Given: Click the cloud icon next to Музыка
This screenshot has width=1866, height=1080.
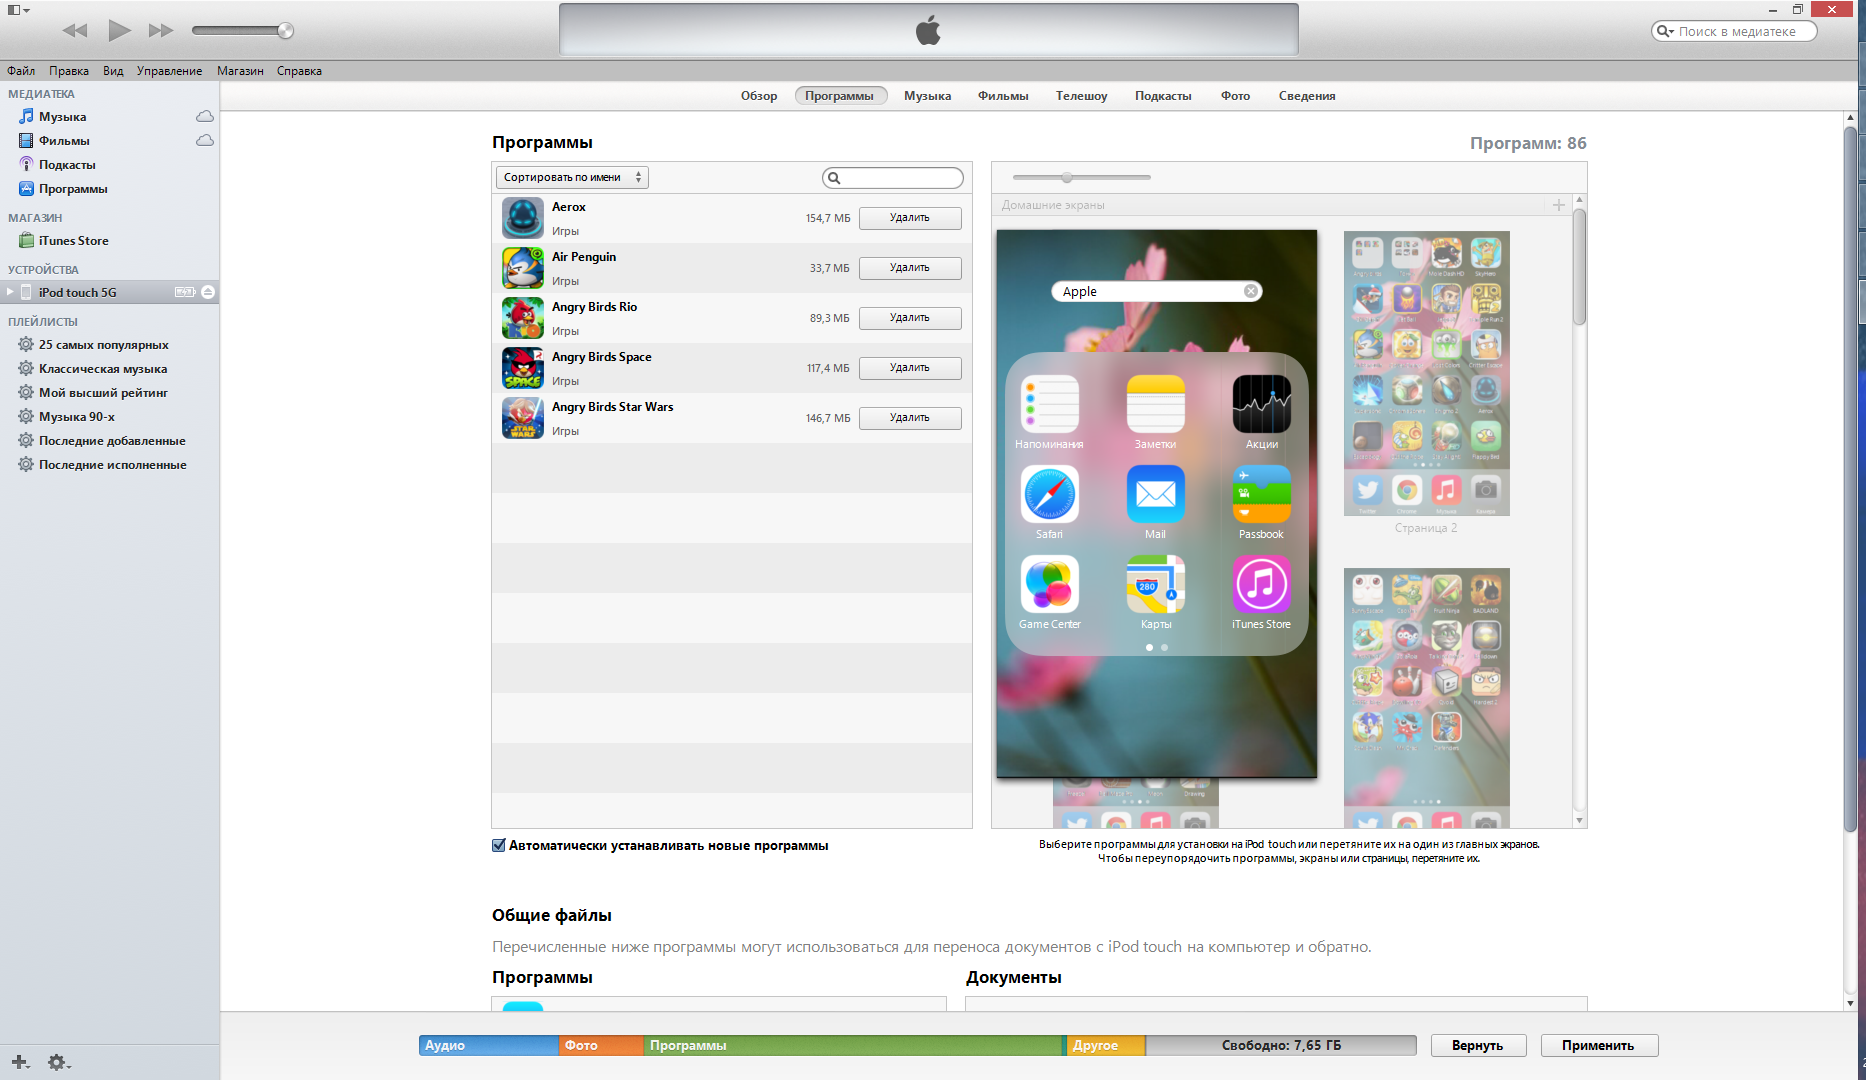Looking at the screenshot, I should (x=205, y=117).
